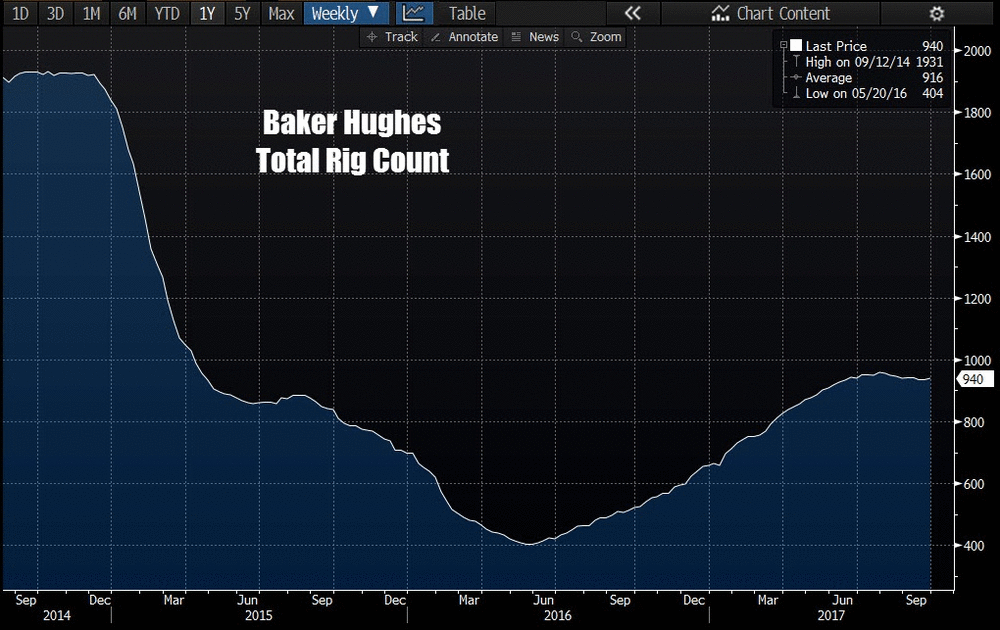Open chart settings gear icon
Screen dimensions: 1000x630
[x=936, y=13]
